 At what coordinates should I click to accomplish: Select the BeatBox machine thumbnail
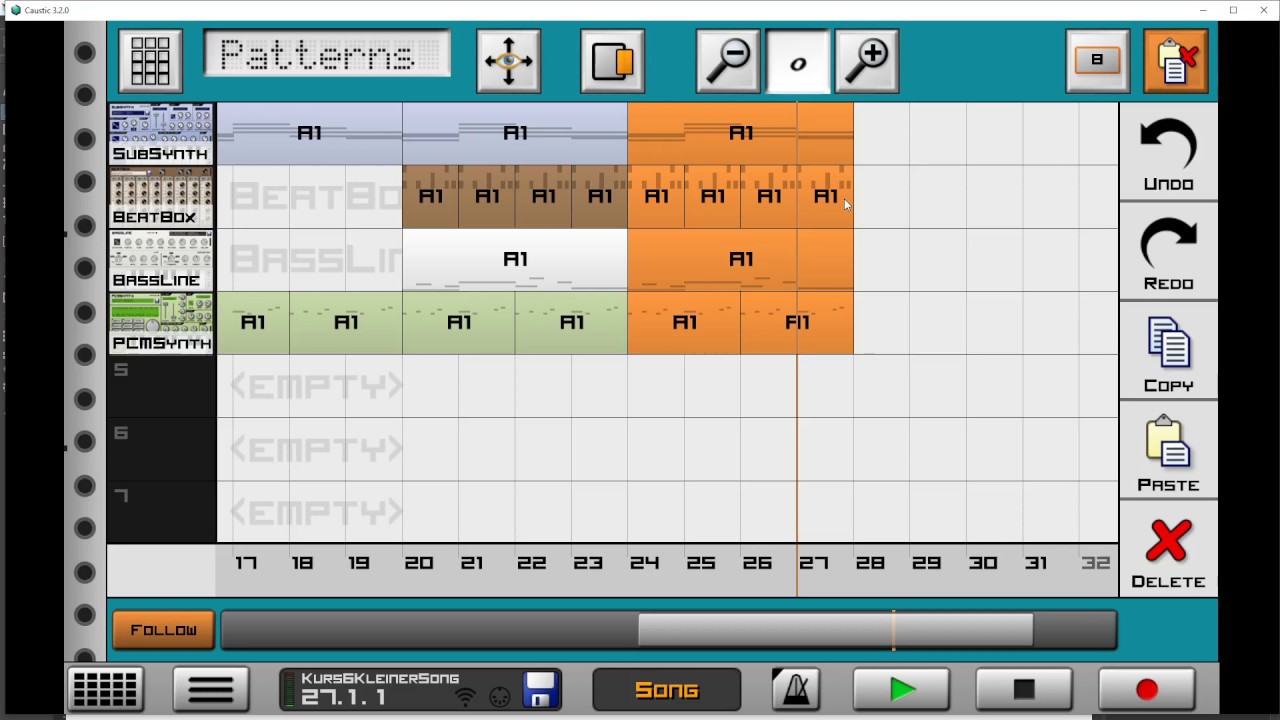pyautogui.click(x=161, y=196)
